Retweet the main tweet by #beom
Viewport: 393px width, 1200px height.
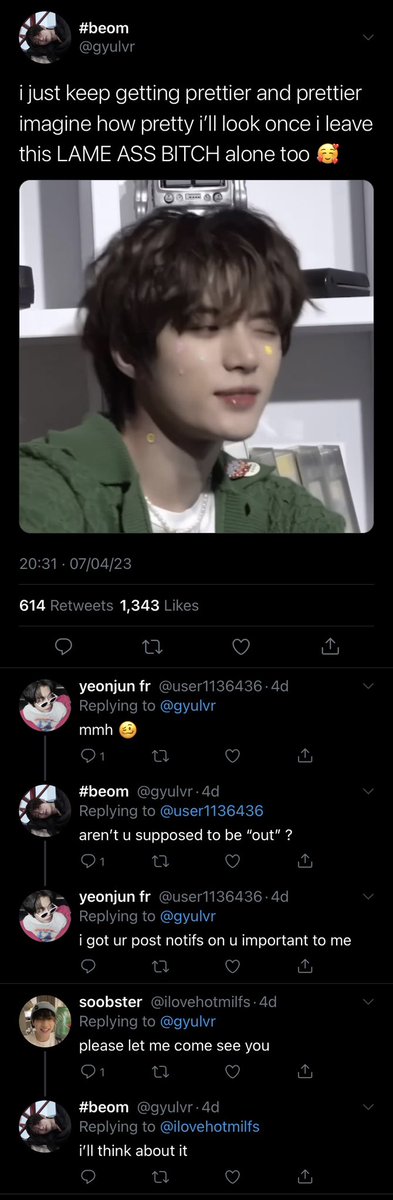point(152,648)
